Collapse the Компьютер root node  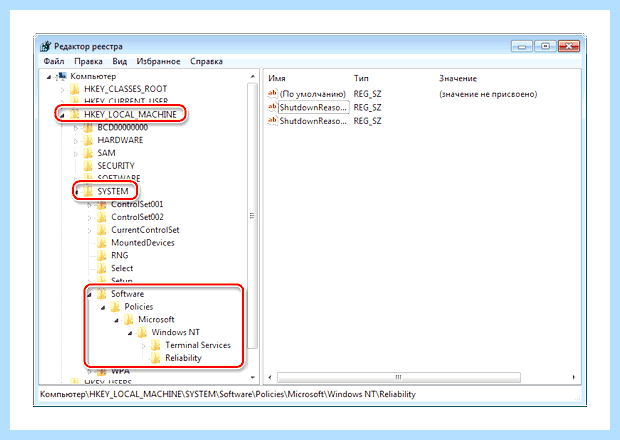tap(49, 77)
